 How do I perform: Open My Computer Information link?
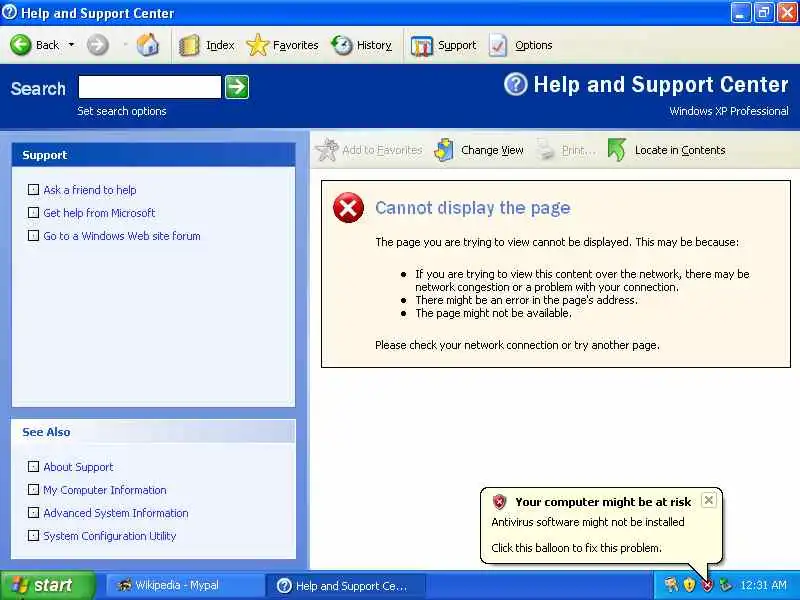(105, 490)
